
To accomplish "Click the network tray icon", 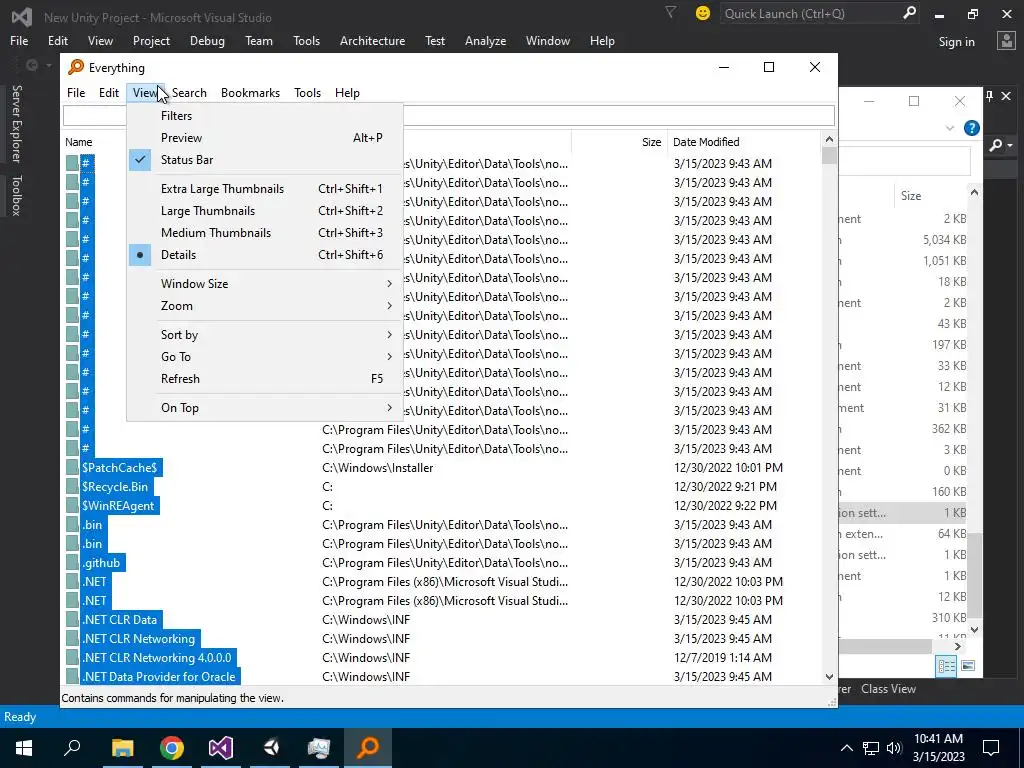I will 871,748.
